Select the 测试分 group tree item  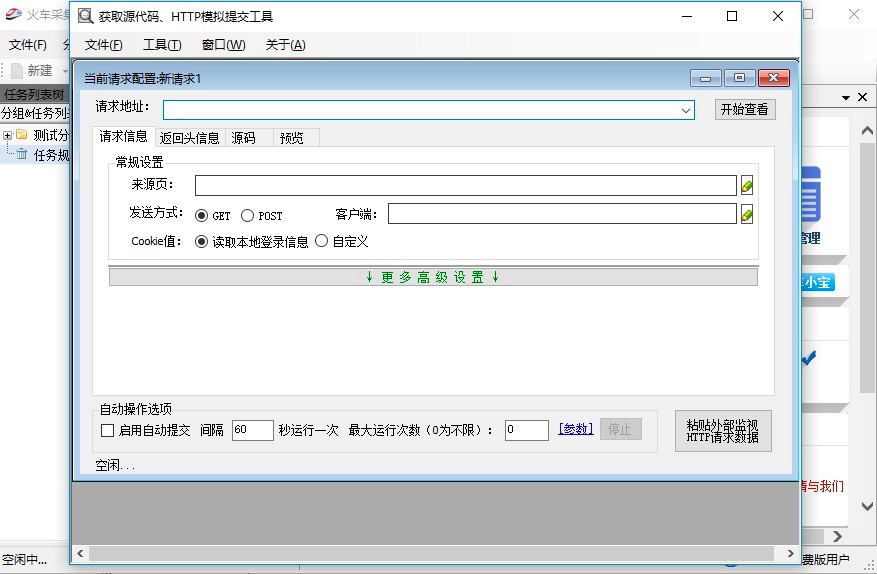(x=50, y=135)
